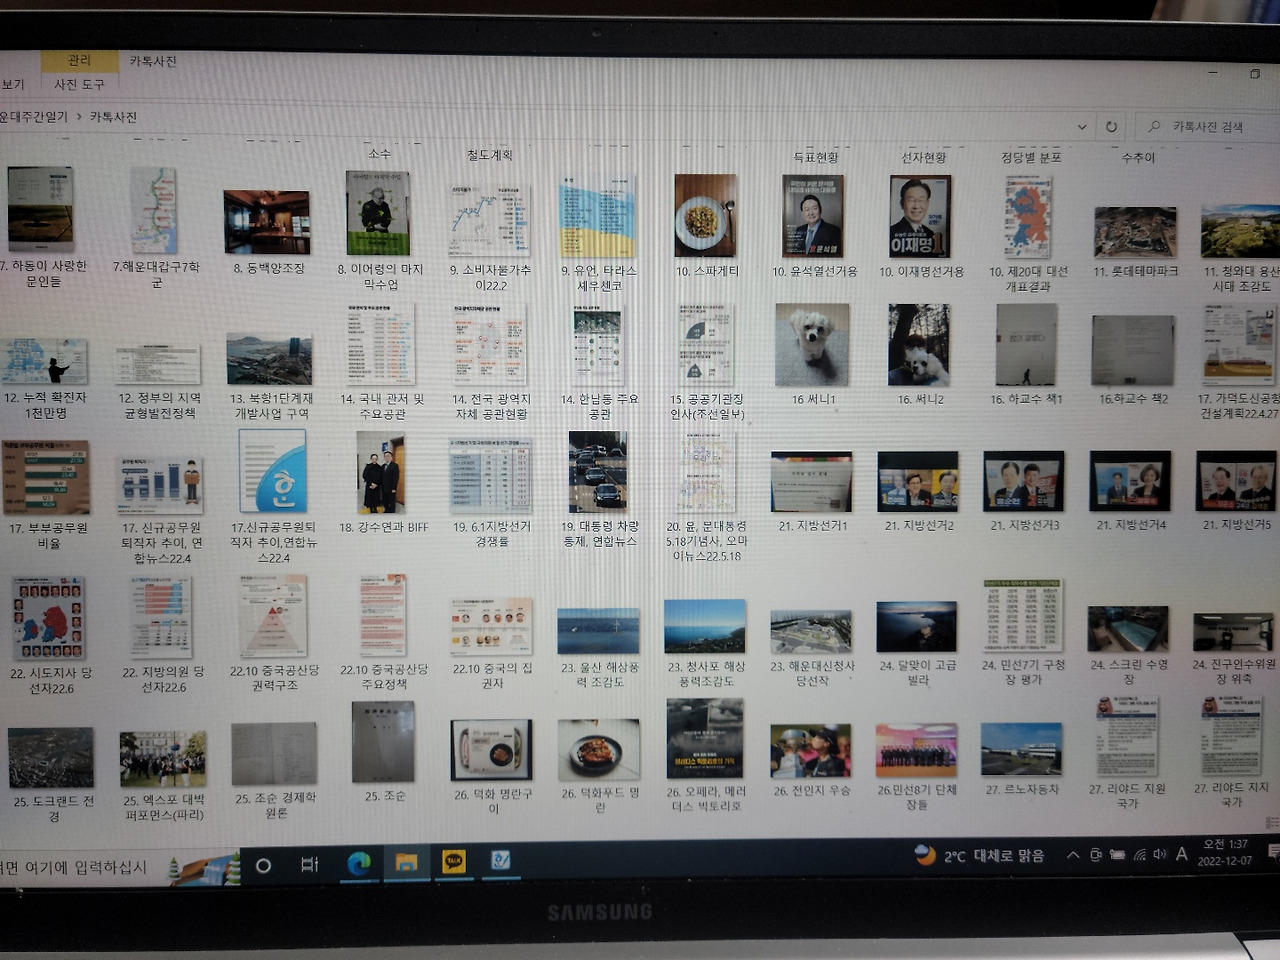Select the 13. 북항1단계재개발사업 구역 photo
This screenshot has height=960, width=1280.
coord(270,359)
